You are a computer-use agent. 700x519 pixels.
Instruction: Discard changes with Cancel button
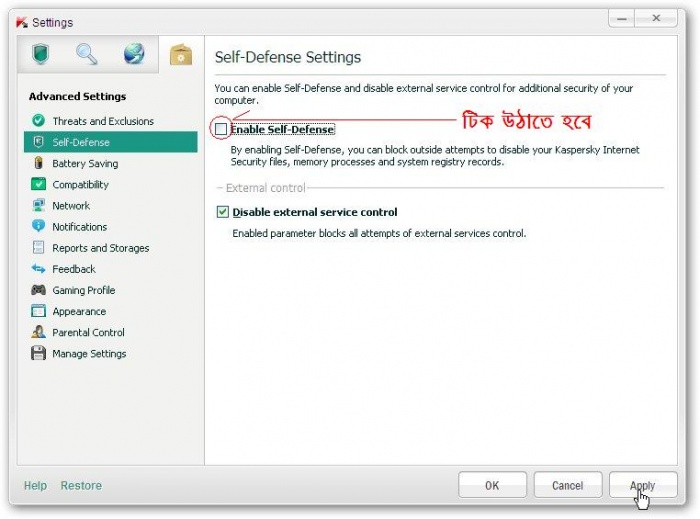(x=567, y=485)
